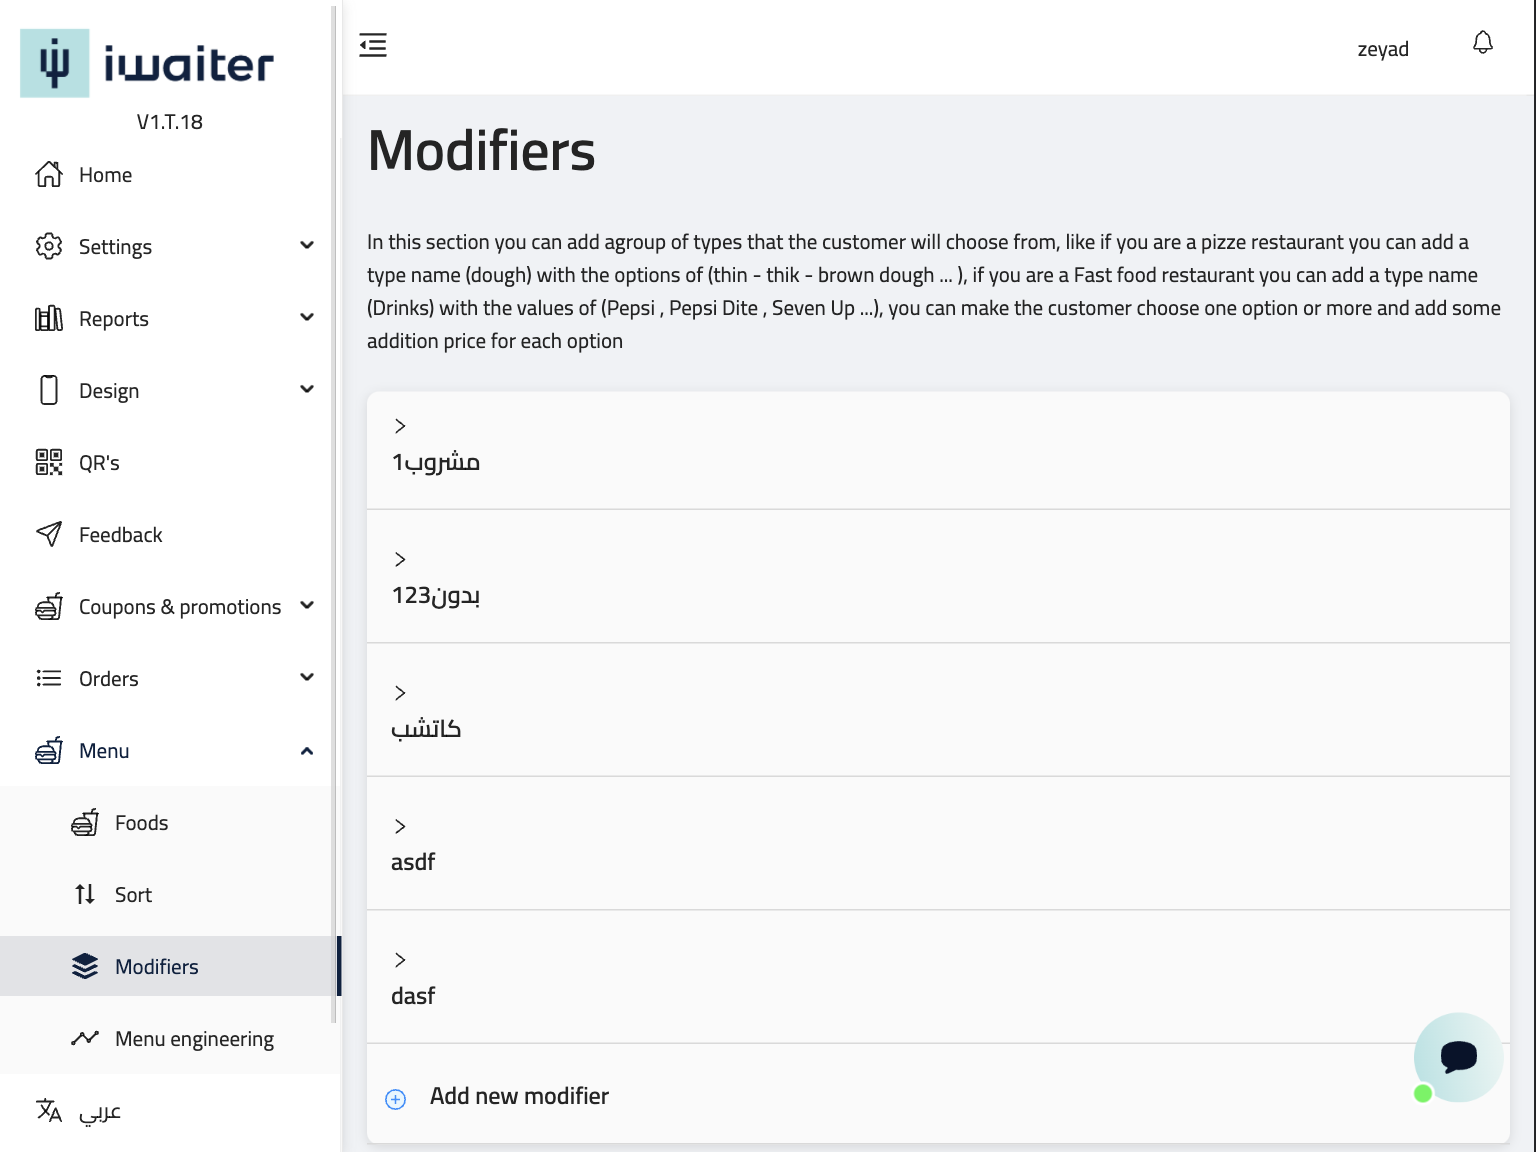
Task: Switch language using the translate icon
Action: click(x=49, y=1110)
